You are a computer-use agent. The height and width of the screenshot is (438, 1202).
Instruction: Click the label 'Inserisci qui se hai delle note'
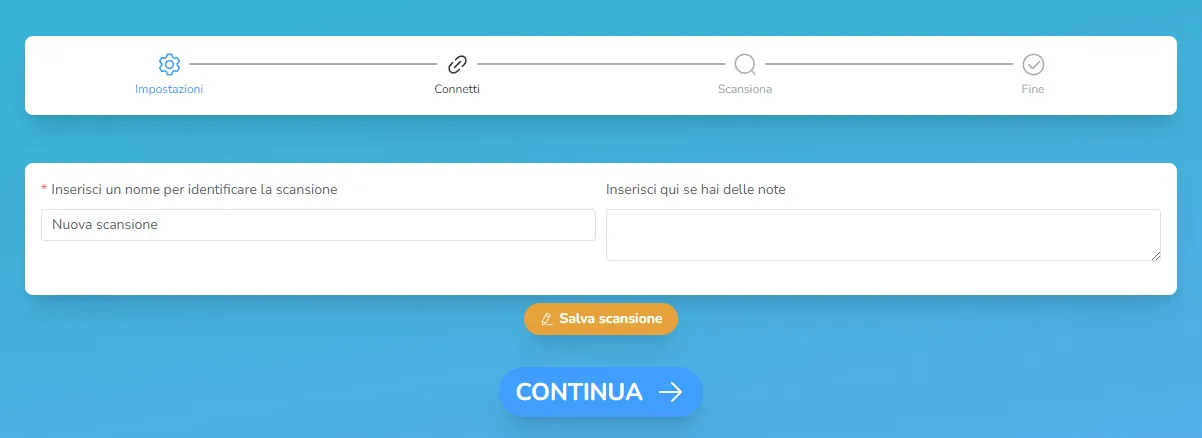696,190
